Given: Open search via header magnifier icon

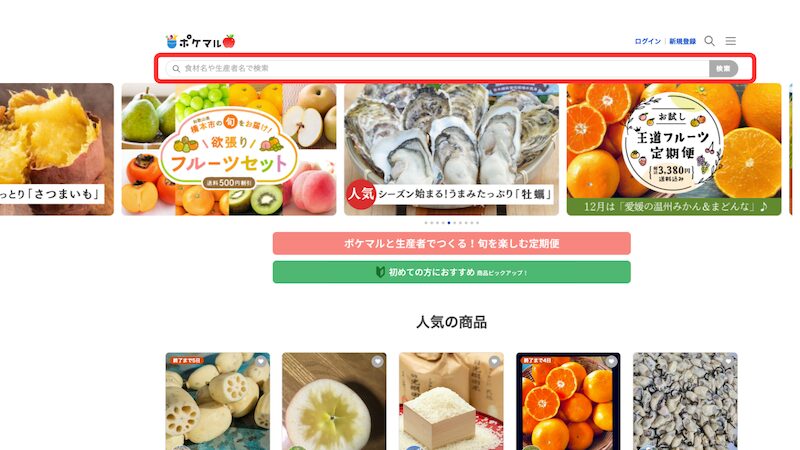Looking at the screenshot, I should coord(709,41).
